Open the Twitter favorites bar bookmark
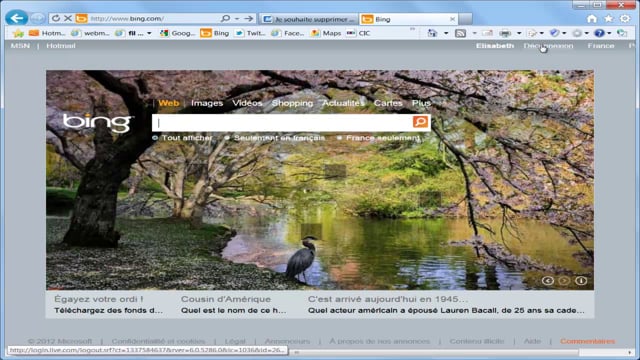This screenshot has height=360, width=640. pyautogui.click(x=251, y=33)
